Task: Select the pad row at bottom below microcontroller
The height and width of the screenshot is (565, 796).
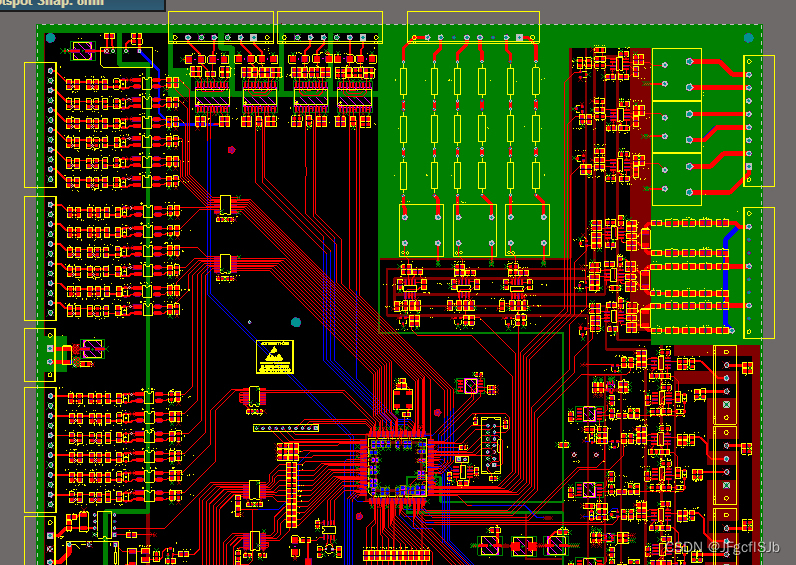Action: 397,554
